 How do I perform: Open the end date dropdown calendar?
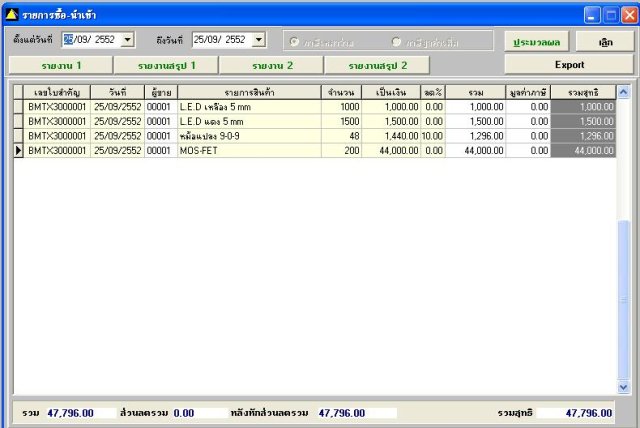tap(259, 40)
